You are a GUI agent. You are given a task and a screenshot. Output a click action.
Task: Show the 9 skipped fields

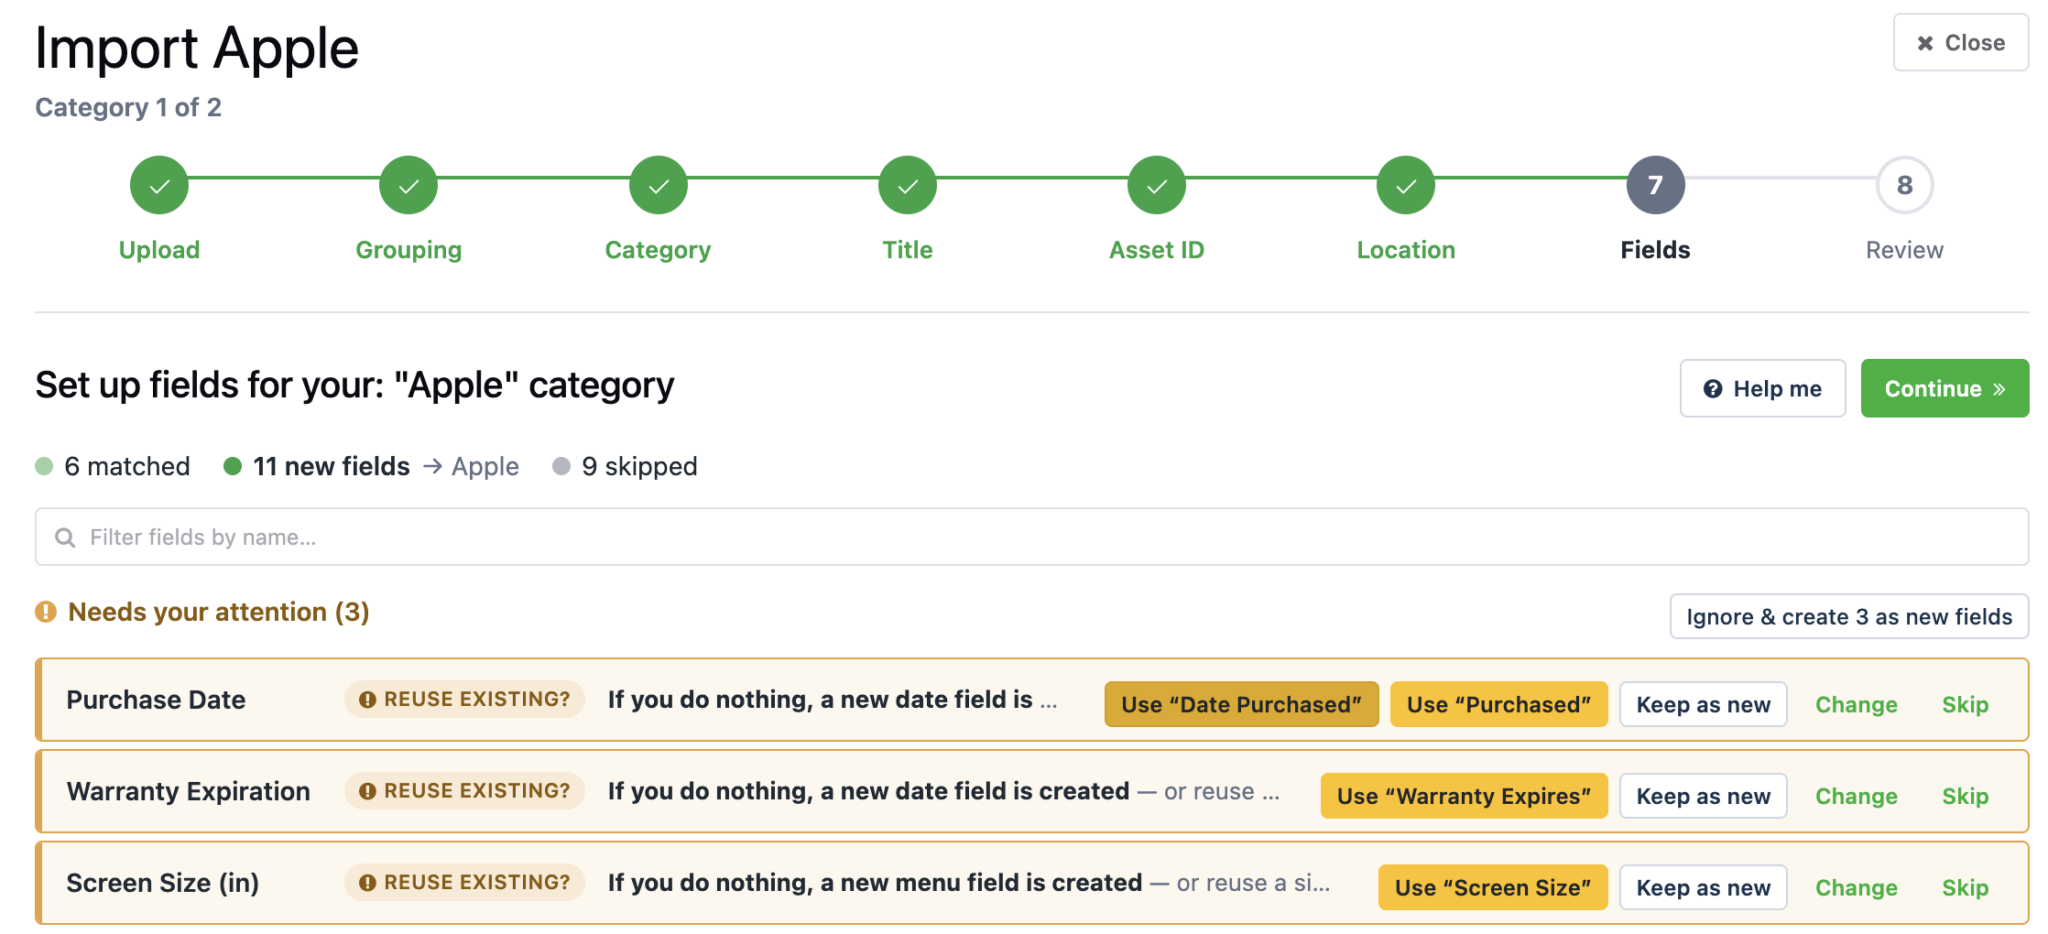tap(625, 466)
